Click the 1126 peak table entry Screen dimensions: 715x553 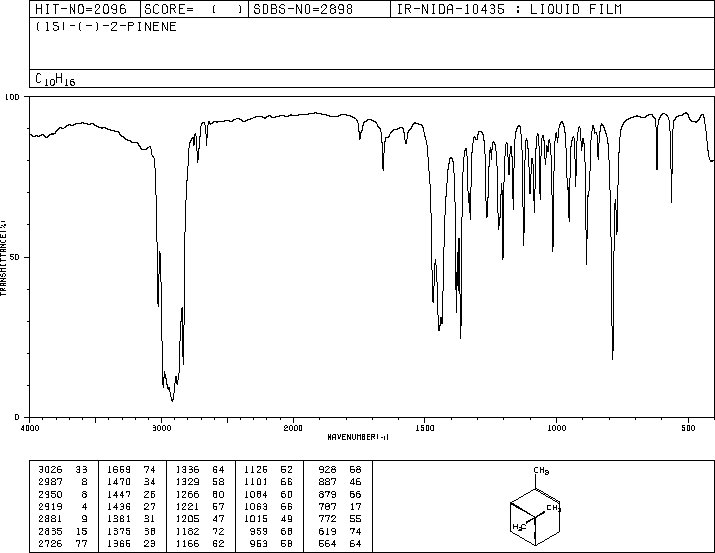(269, 470)
